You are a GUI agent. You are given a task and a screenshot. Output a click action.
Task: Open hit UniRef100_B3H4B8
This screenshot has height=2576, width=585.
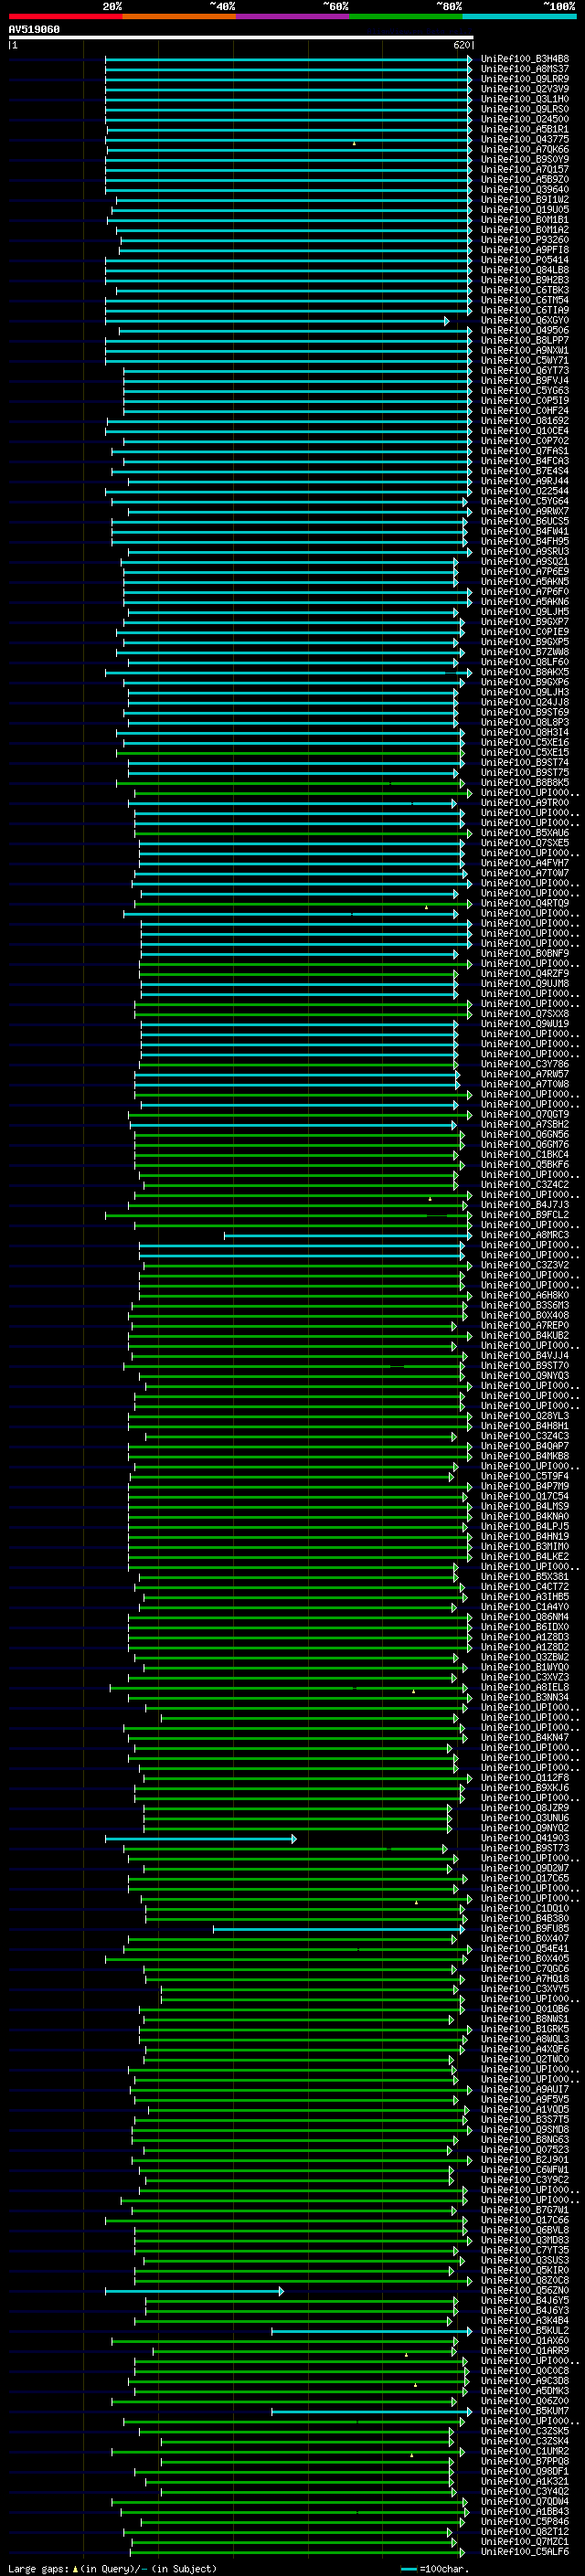(x=525, y=59)
